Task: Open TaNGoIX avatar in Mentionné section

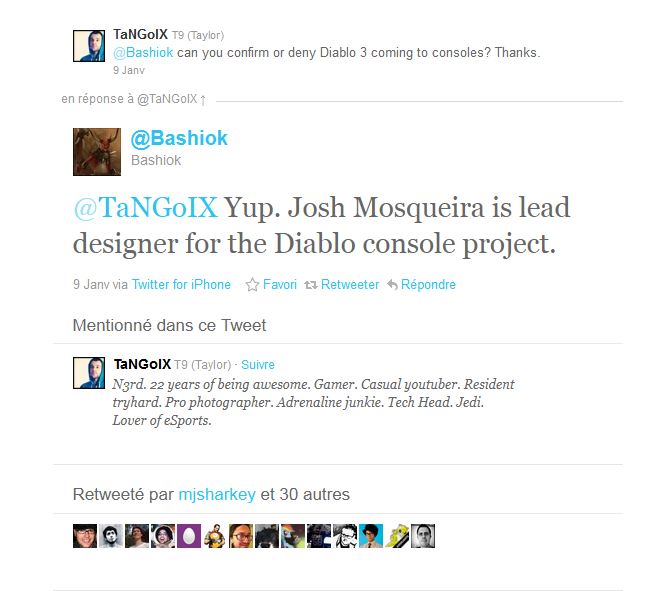Action: click(x=89, y=373)
